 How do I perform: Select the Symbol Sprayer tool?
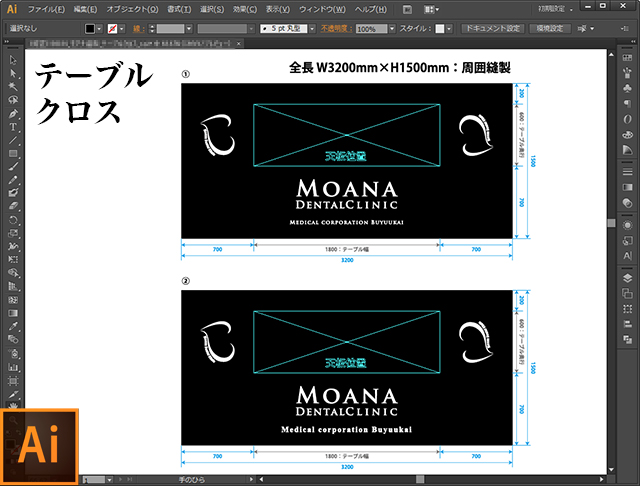pyautogui.click(x=13, y=353)
